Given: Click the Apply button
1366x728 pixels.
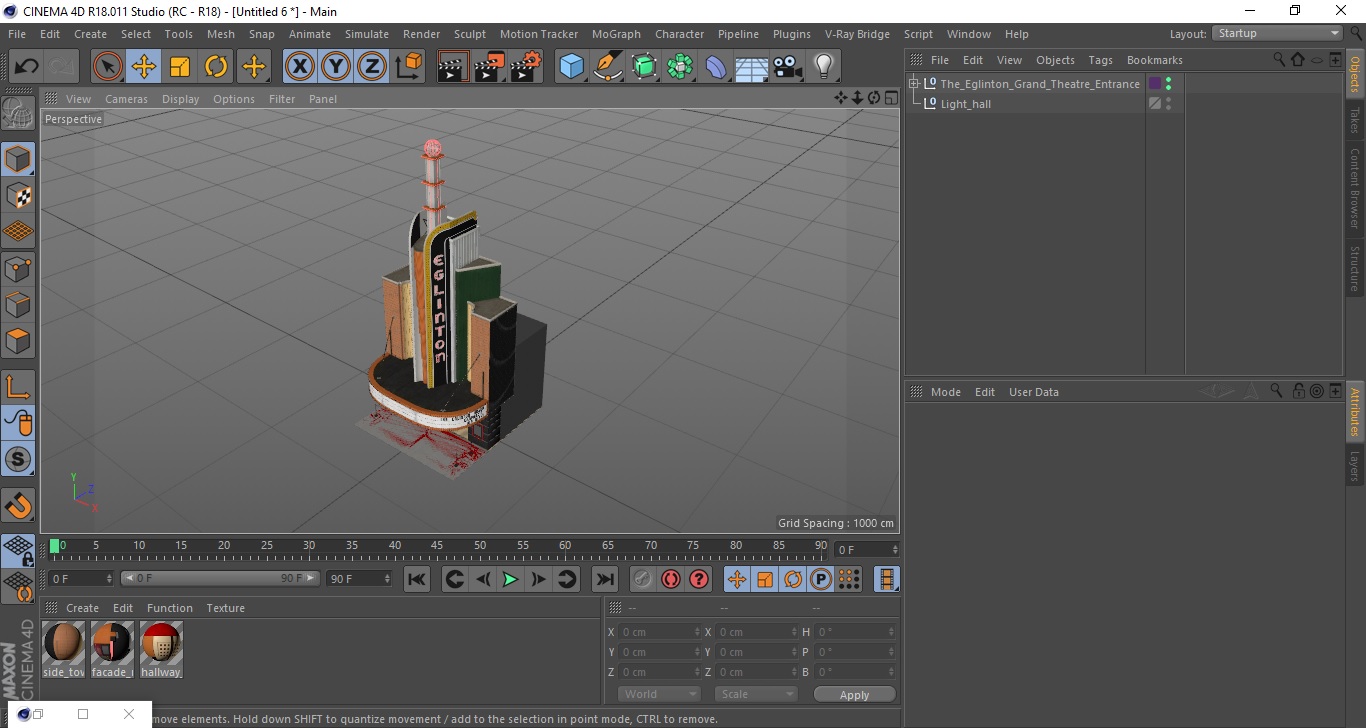Looking at the screenshot, I should coord(854,694).
